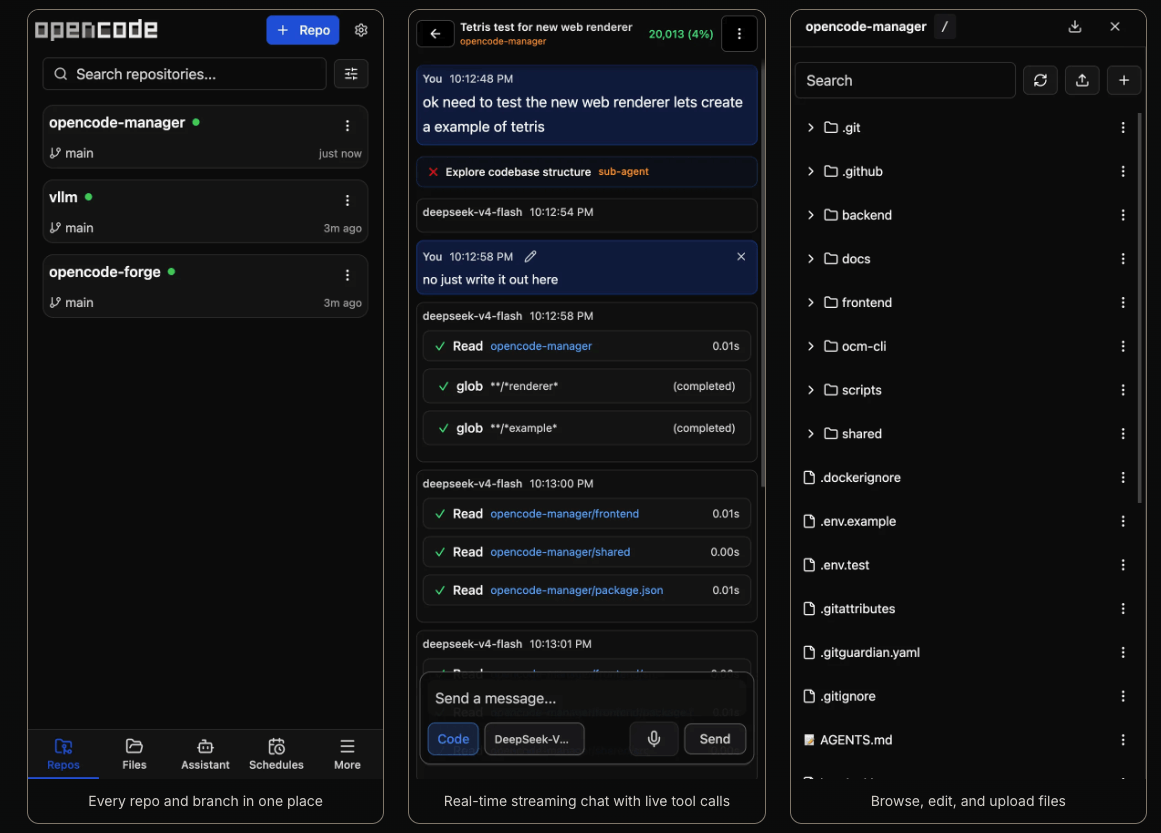Screen dimensions: 1161x833
Task: Switch to Schedules tab
Action: point(276,754)
